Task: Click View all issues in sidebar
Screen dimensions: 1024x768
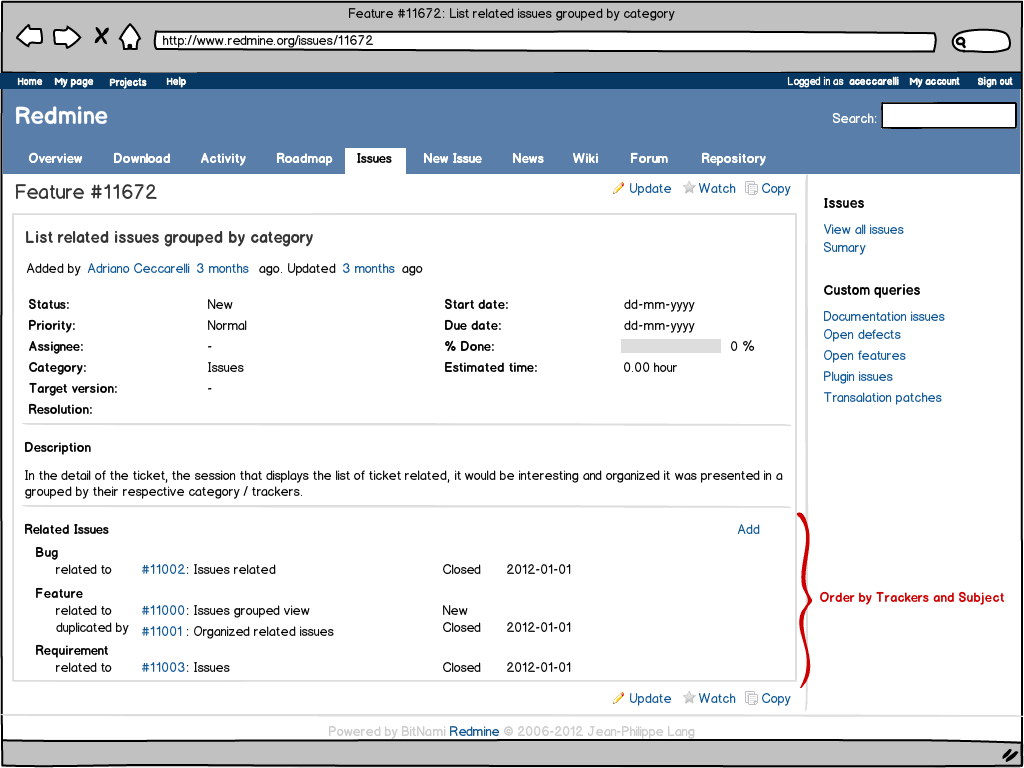Action: click(x=863, y=229)
